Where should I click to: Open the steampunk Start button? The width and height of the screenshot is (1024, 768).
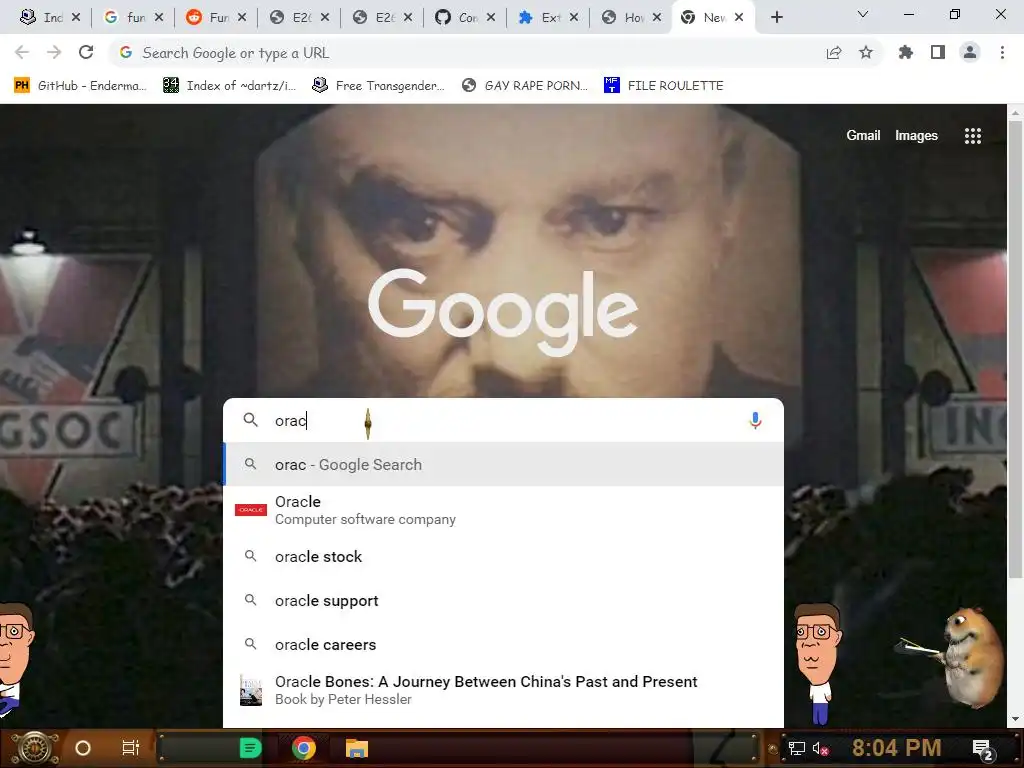(x=35, y=748)
